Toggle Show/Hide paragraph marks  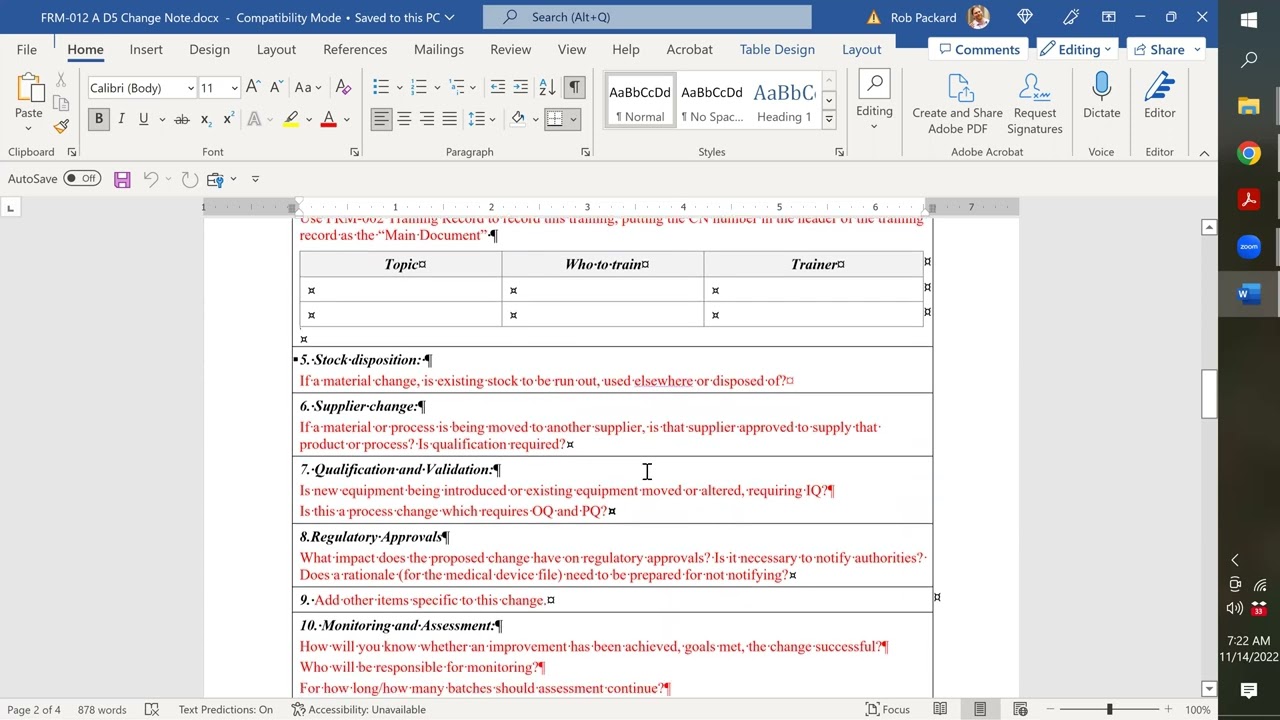tap(574, 88)
